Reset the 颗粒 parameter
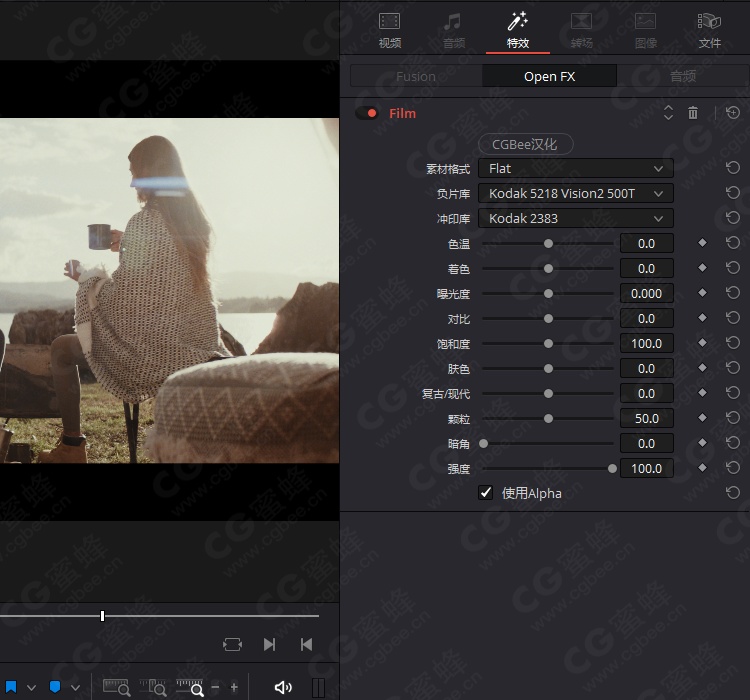The height and width of the screenshot is (700, 750). 733,418
